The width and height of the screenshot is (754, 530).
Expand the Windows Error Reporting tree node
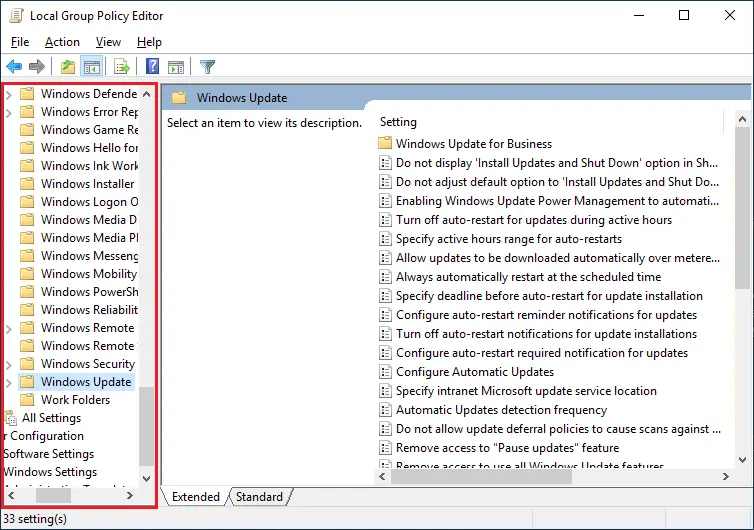(x=9, y=113)
